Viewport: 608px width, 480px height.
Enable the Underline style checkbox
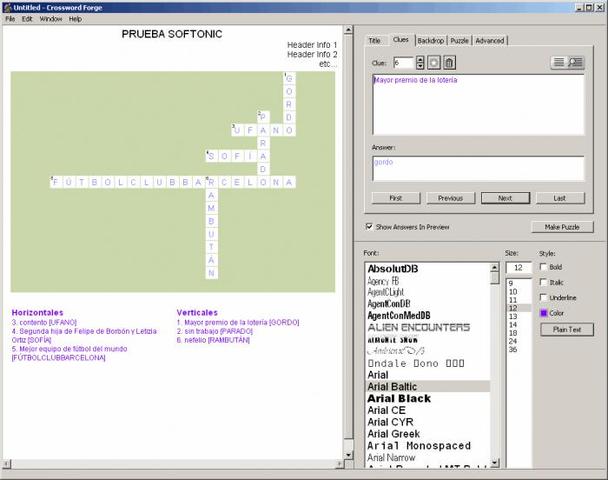[x=544, y=297]
